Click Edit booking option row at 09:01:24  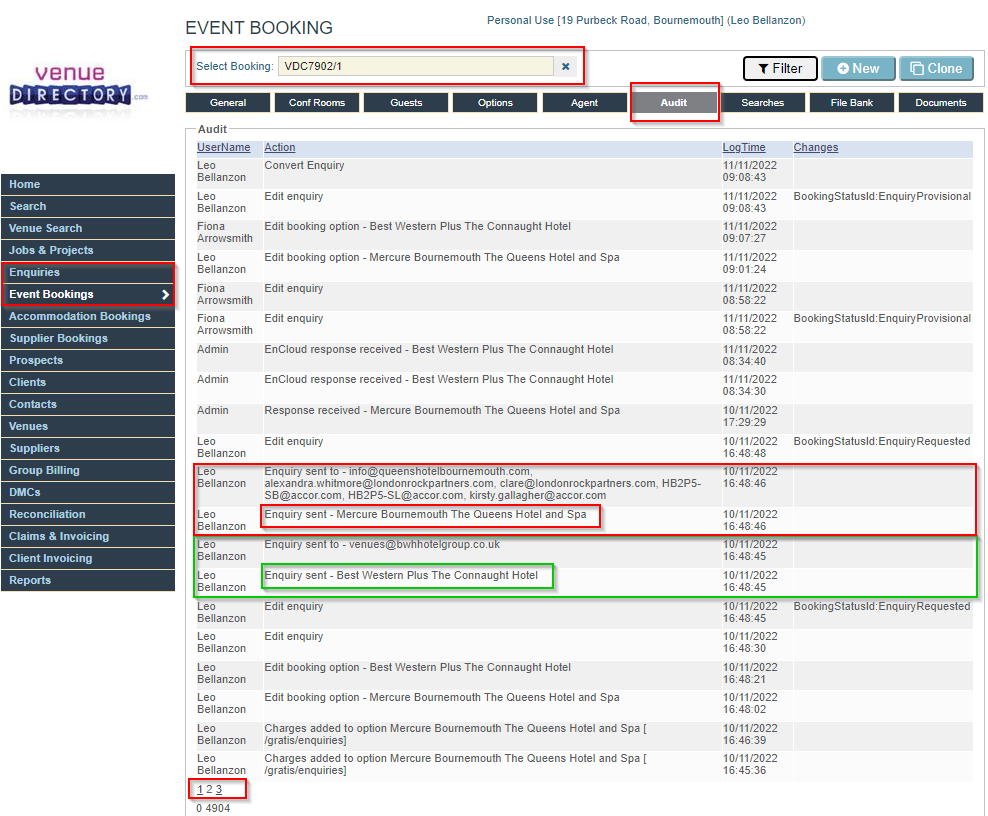[584, 263]
